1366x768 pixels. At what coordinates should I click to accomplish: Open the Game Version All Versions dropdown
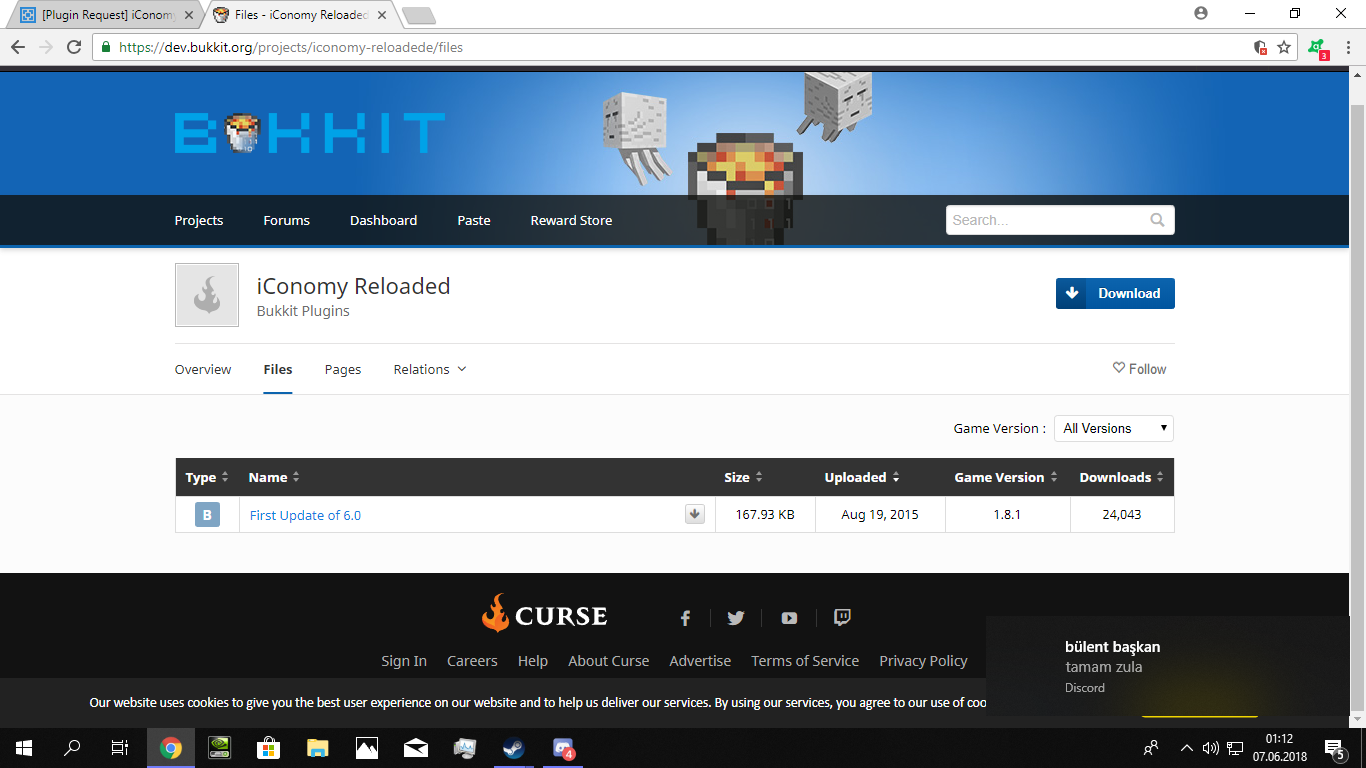(1115, 428)
